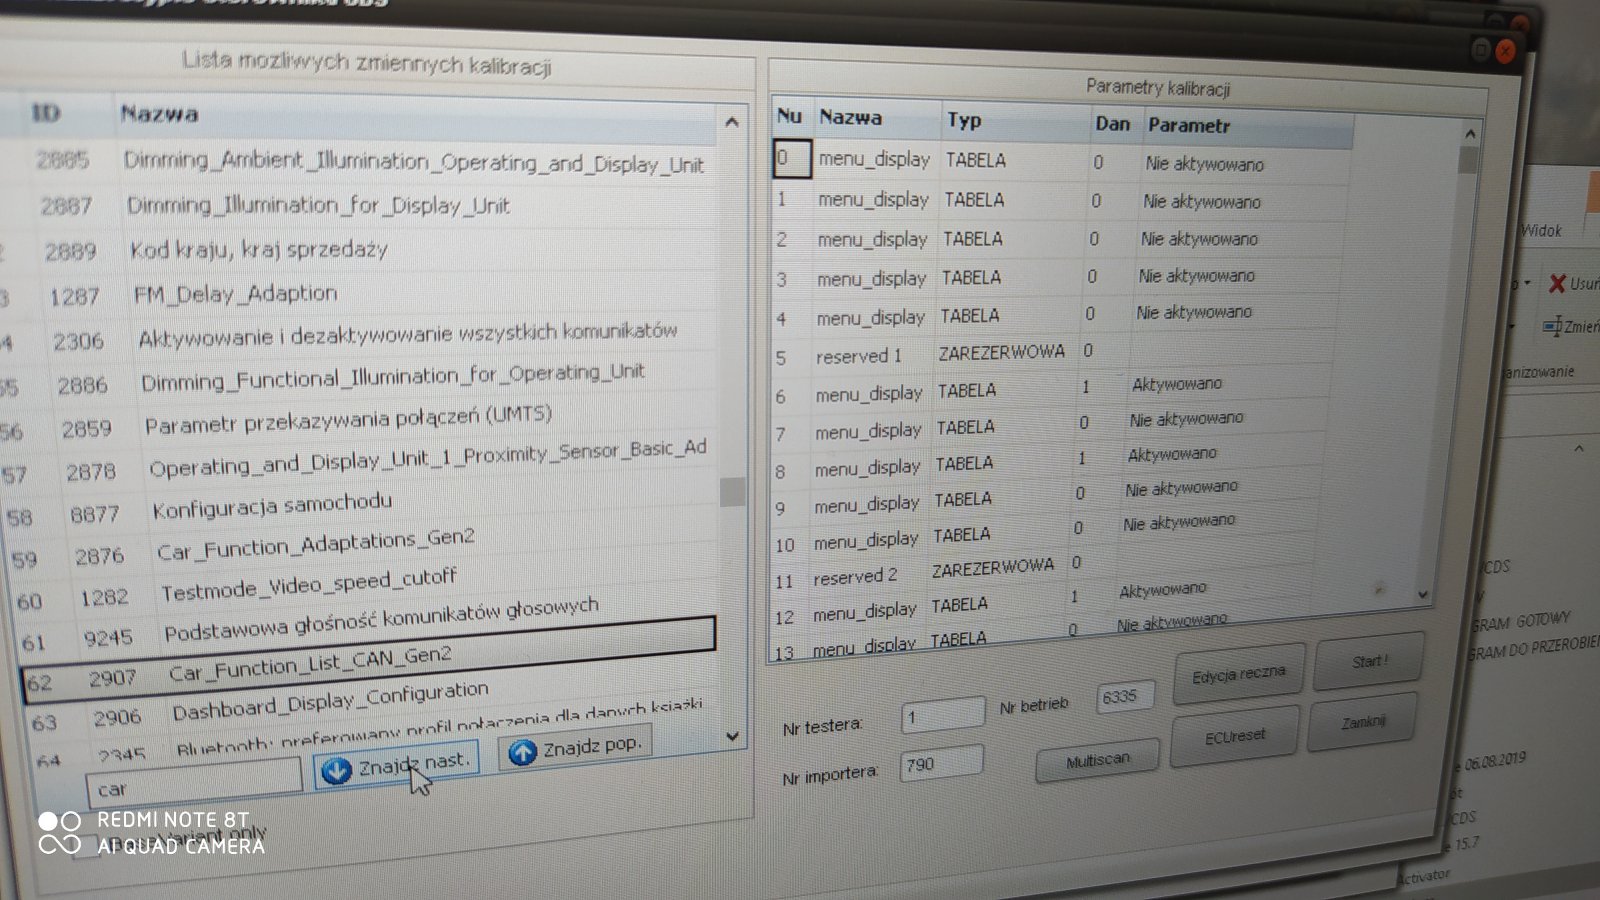Select row Operating_and_Display_Unit_1_Proximity_Sensor_Basic_Ad
The width and height of the screenshot is (1600, 900).
point(427,459)
